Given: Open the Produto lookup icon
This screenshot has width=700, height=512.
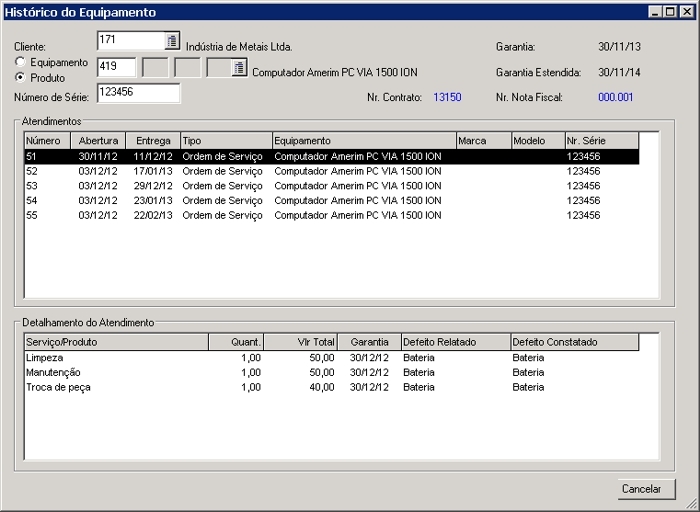Looking at the screenshot, I should pos(239,68).
